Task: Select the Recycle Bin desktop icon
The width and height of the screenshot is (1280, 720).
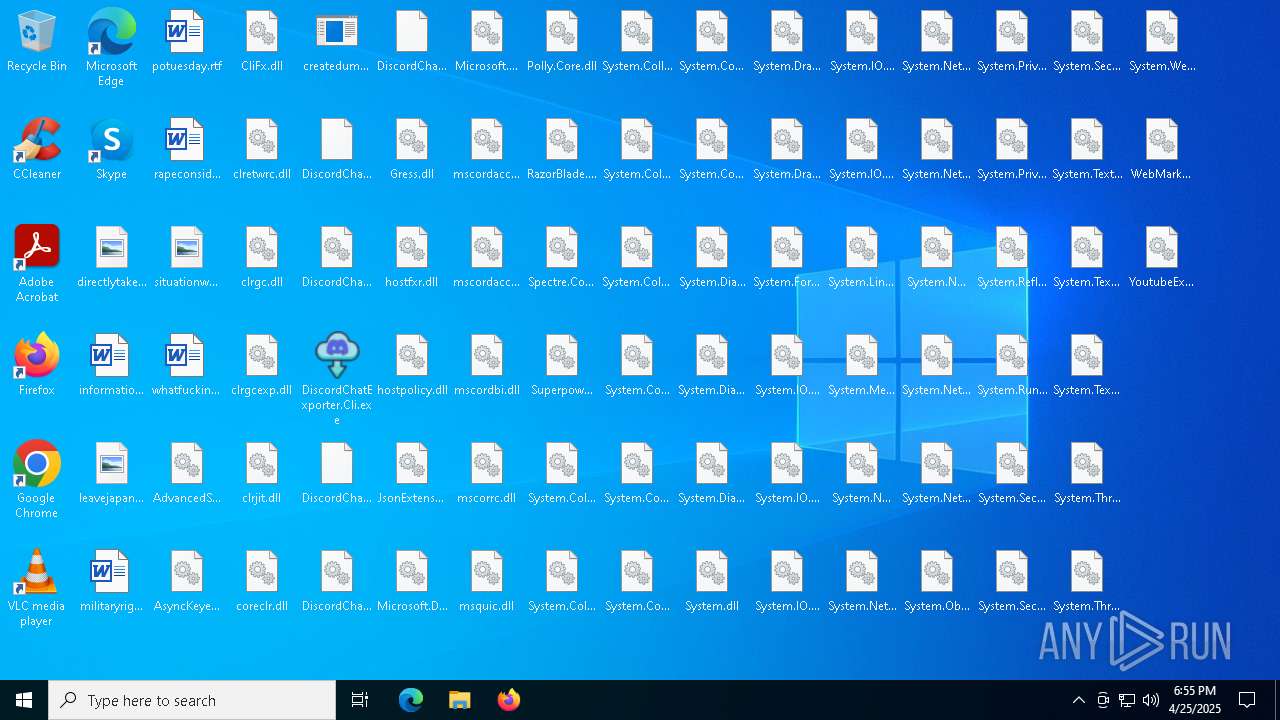Action: point(37,42)
